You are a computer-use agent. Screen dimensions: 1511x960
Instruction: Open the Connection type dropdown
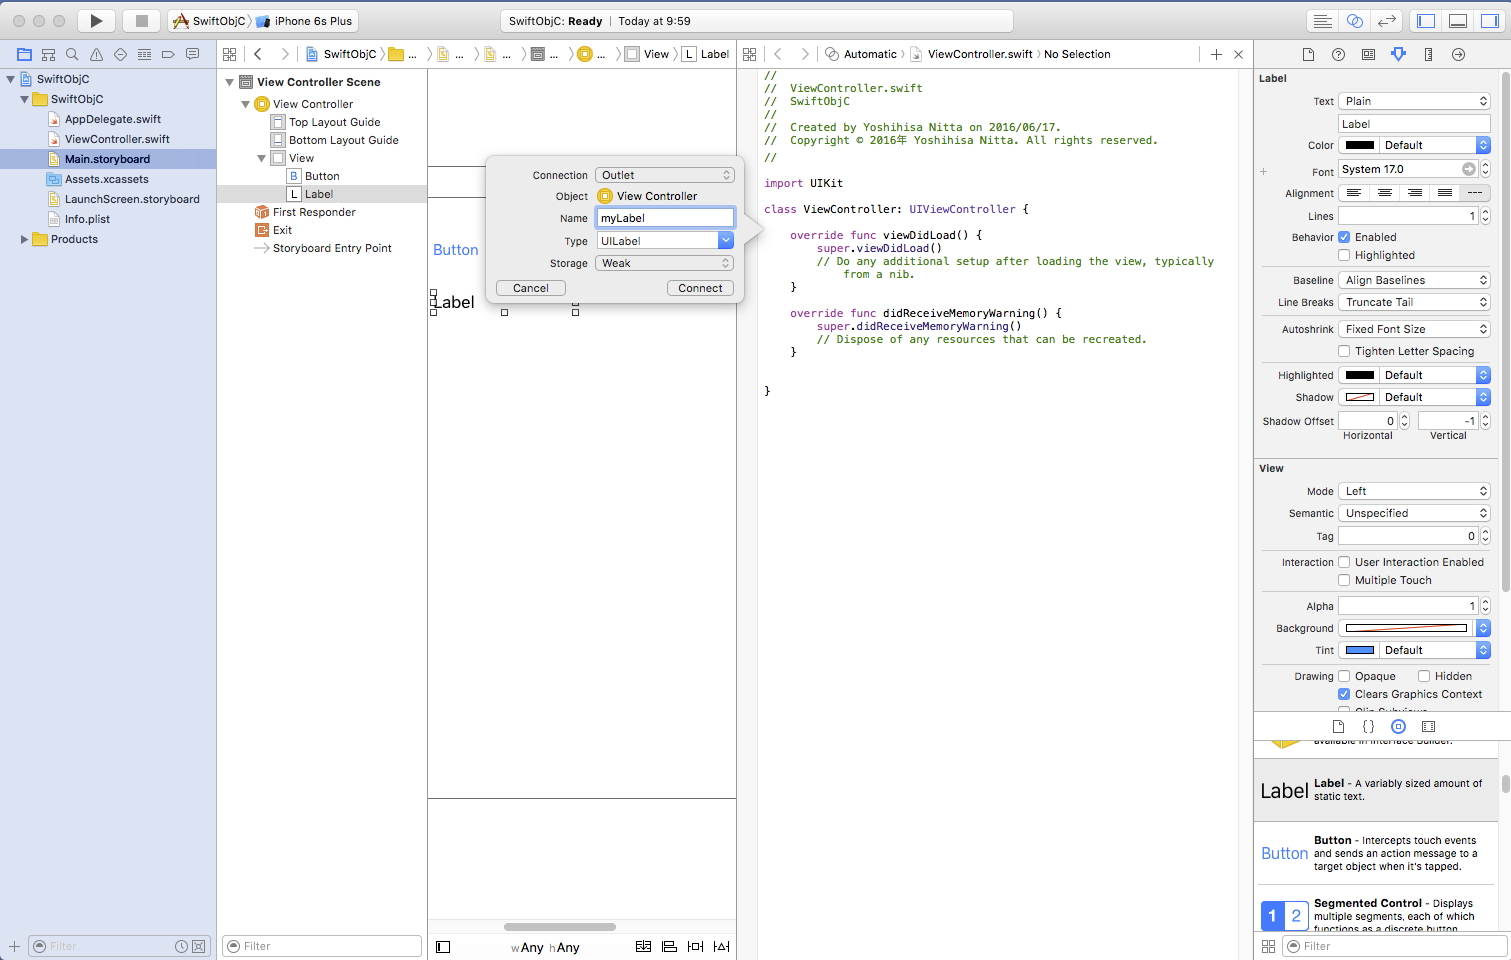click(664, 175)
